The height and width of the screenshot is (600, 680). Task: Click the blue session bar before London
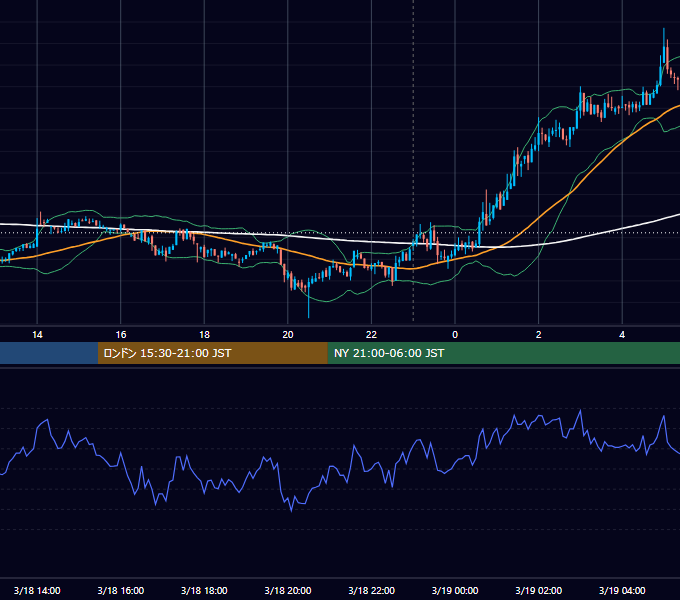(x=49, y=353)
